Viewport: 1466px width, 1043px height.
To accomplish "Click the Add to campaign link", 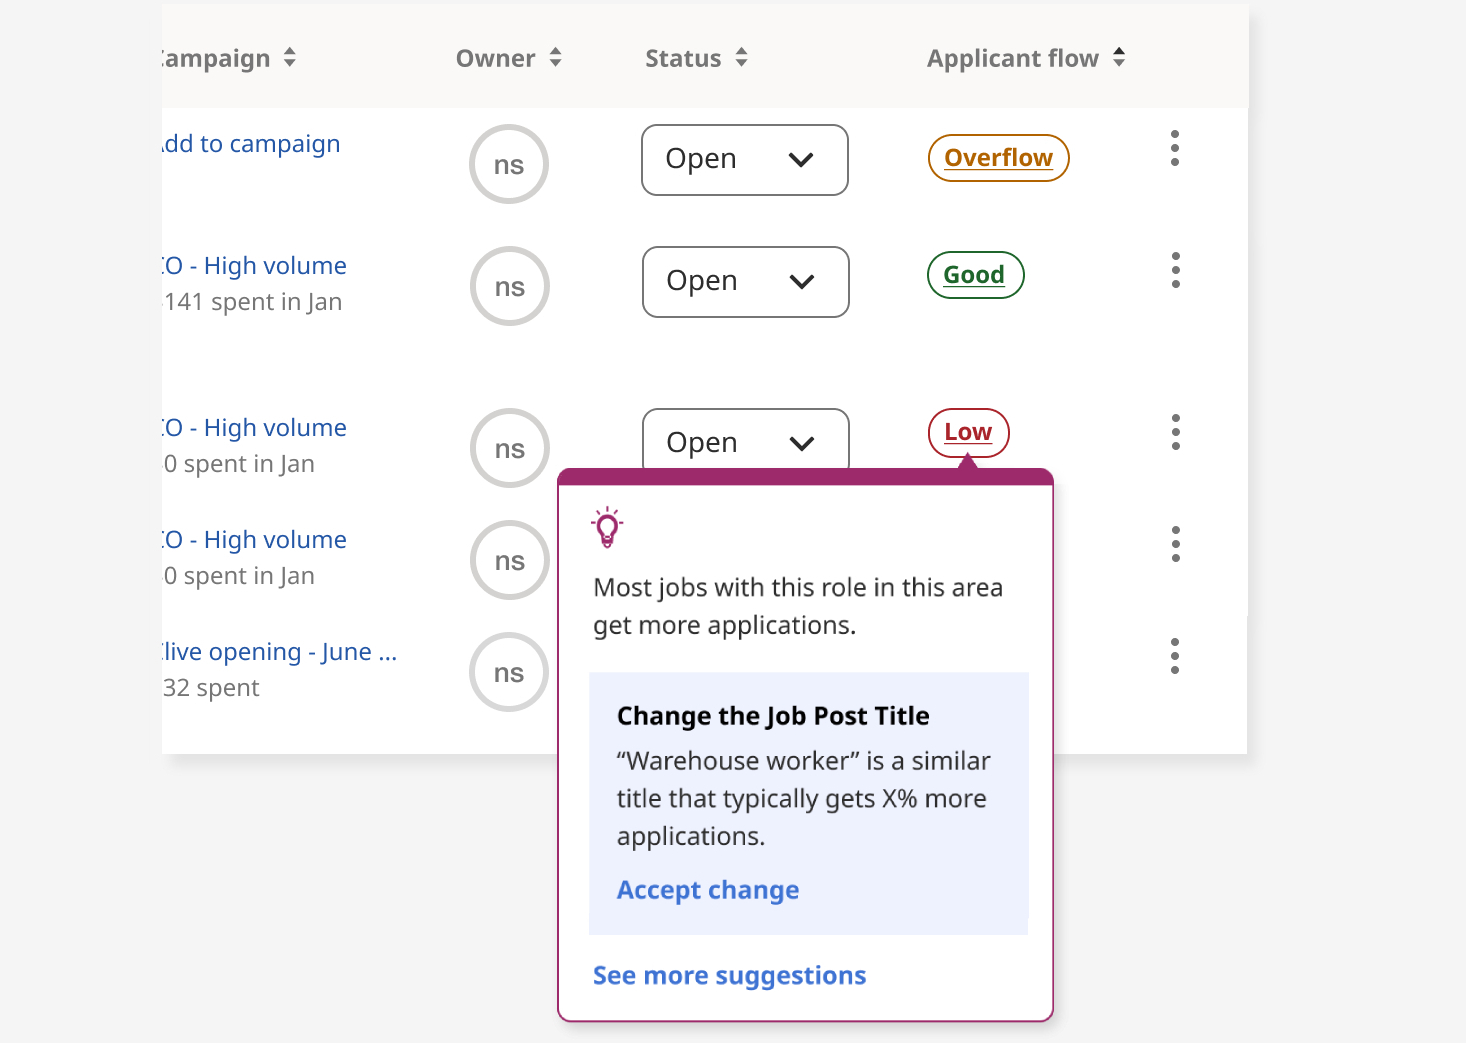I will tap(251, 144).
